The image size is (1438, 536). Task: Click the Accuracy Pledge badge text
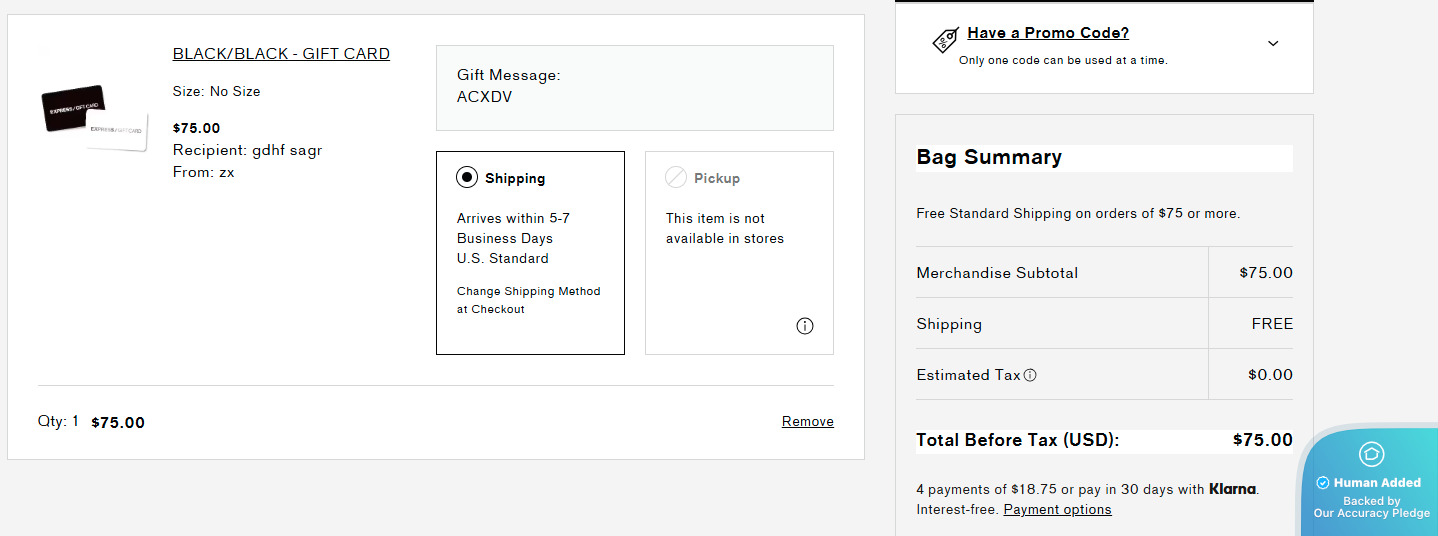(x=1371, y=507)
